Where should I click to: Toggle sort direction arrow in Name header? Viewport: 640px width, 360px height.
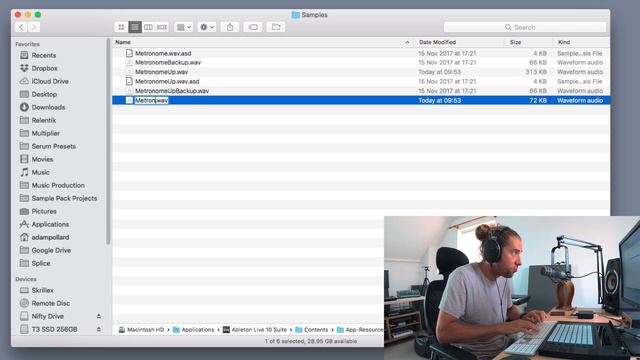click(x=407, y=42)
